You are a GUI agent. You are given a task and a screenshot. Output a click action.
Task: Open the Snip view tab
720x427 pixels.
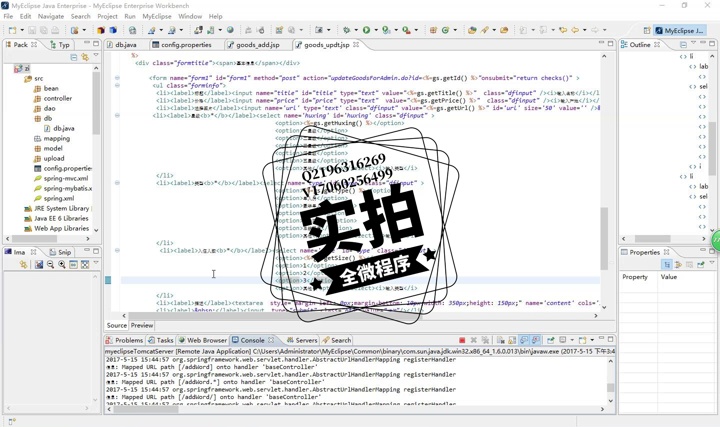(60, 252)
